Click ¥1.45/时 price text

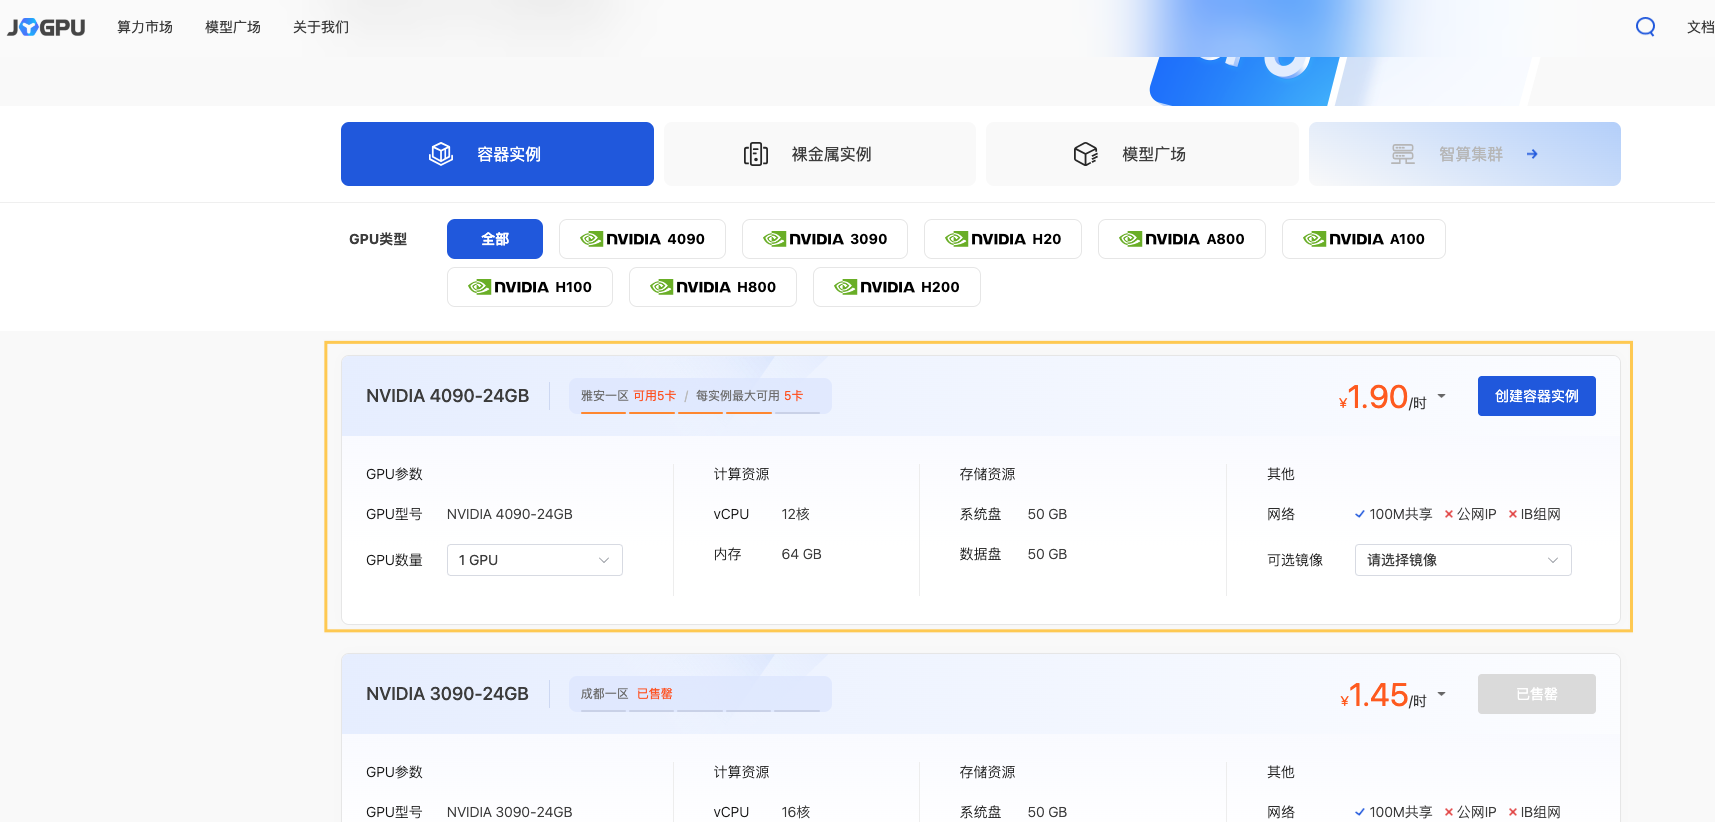click(1383, 695)
